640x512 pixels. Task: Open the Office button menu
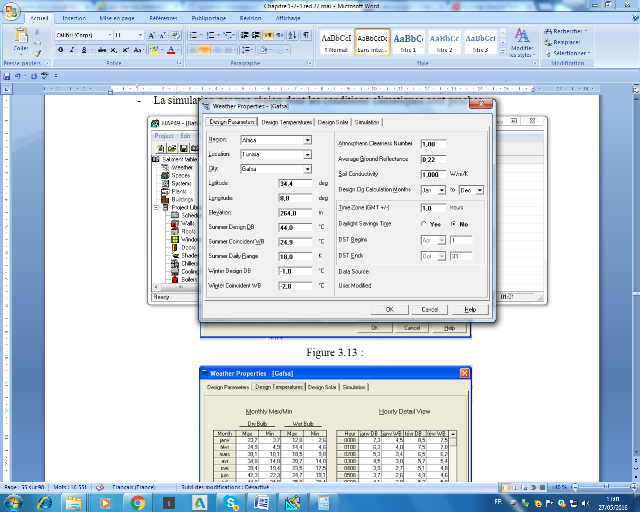tap(11, 11)
